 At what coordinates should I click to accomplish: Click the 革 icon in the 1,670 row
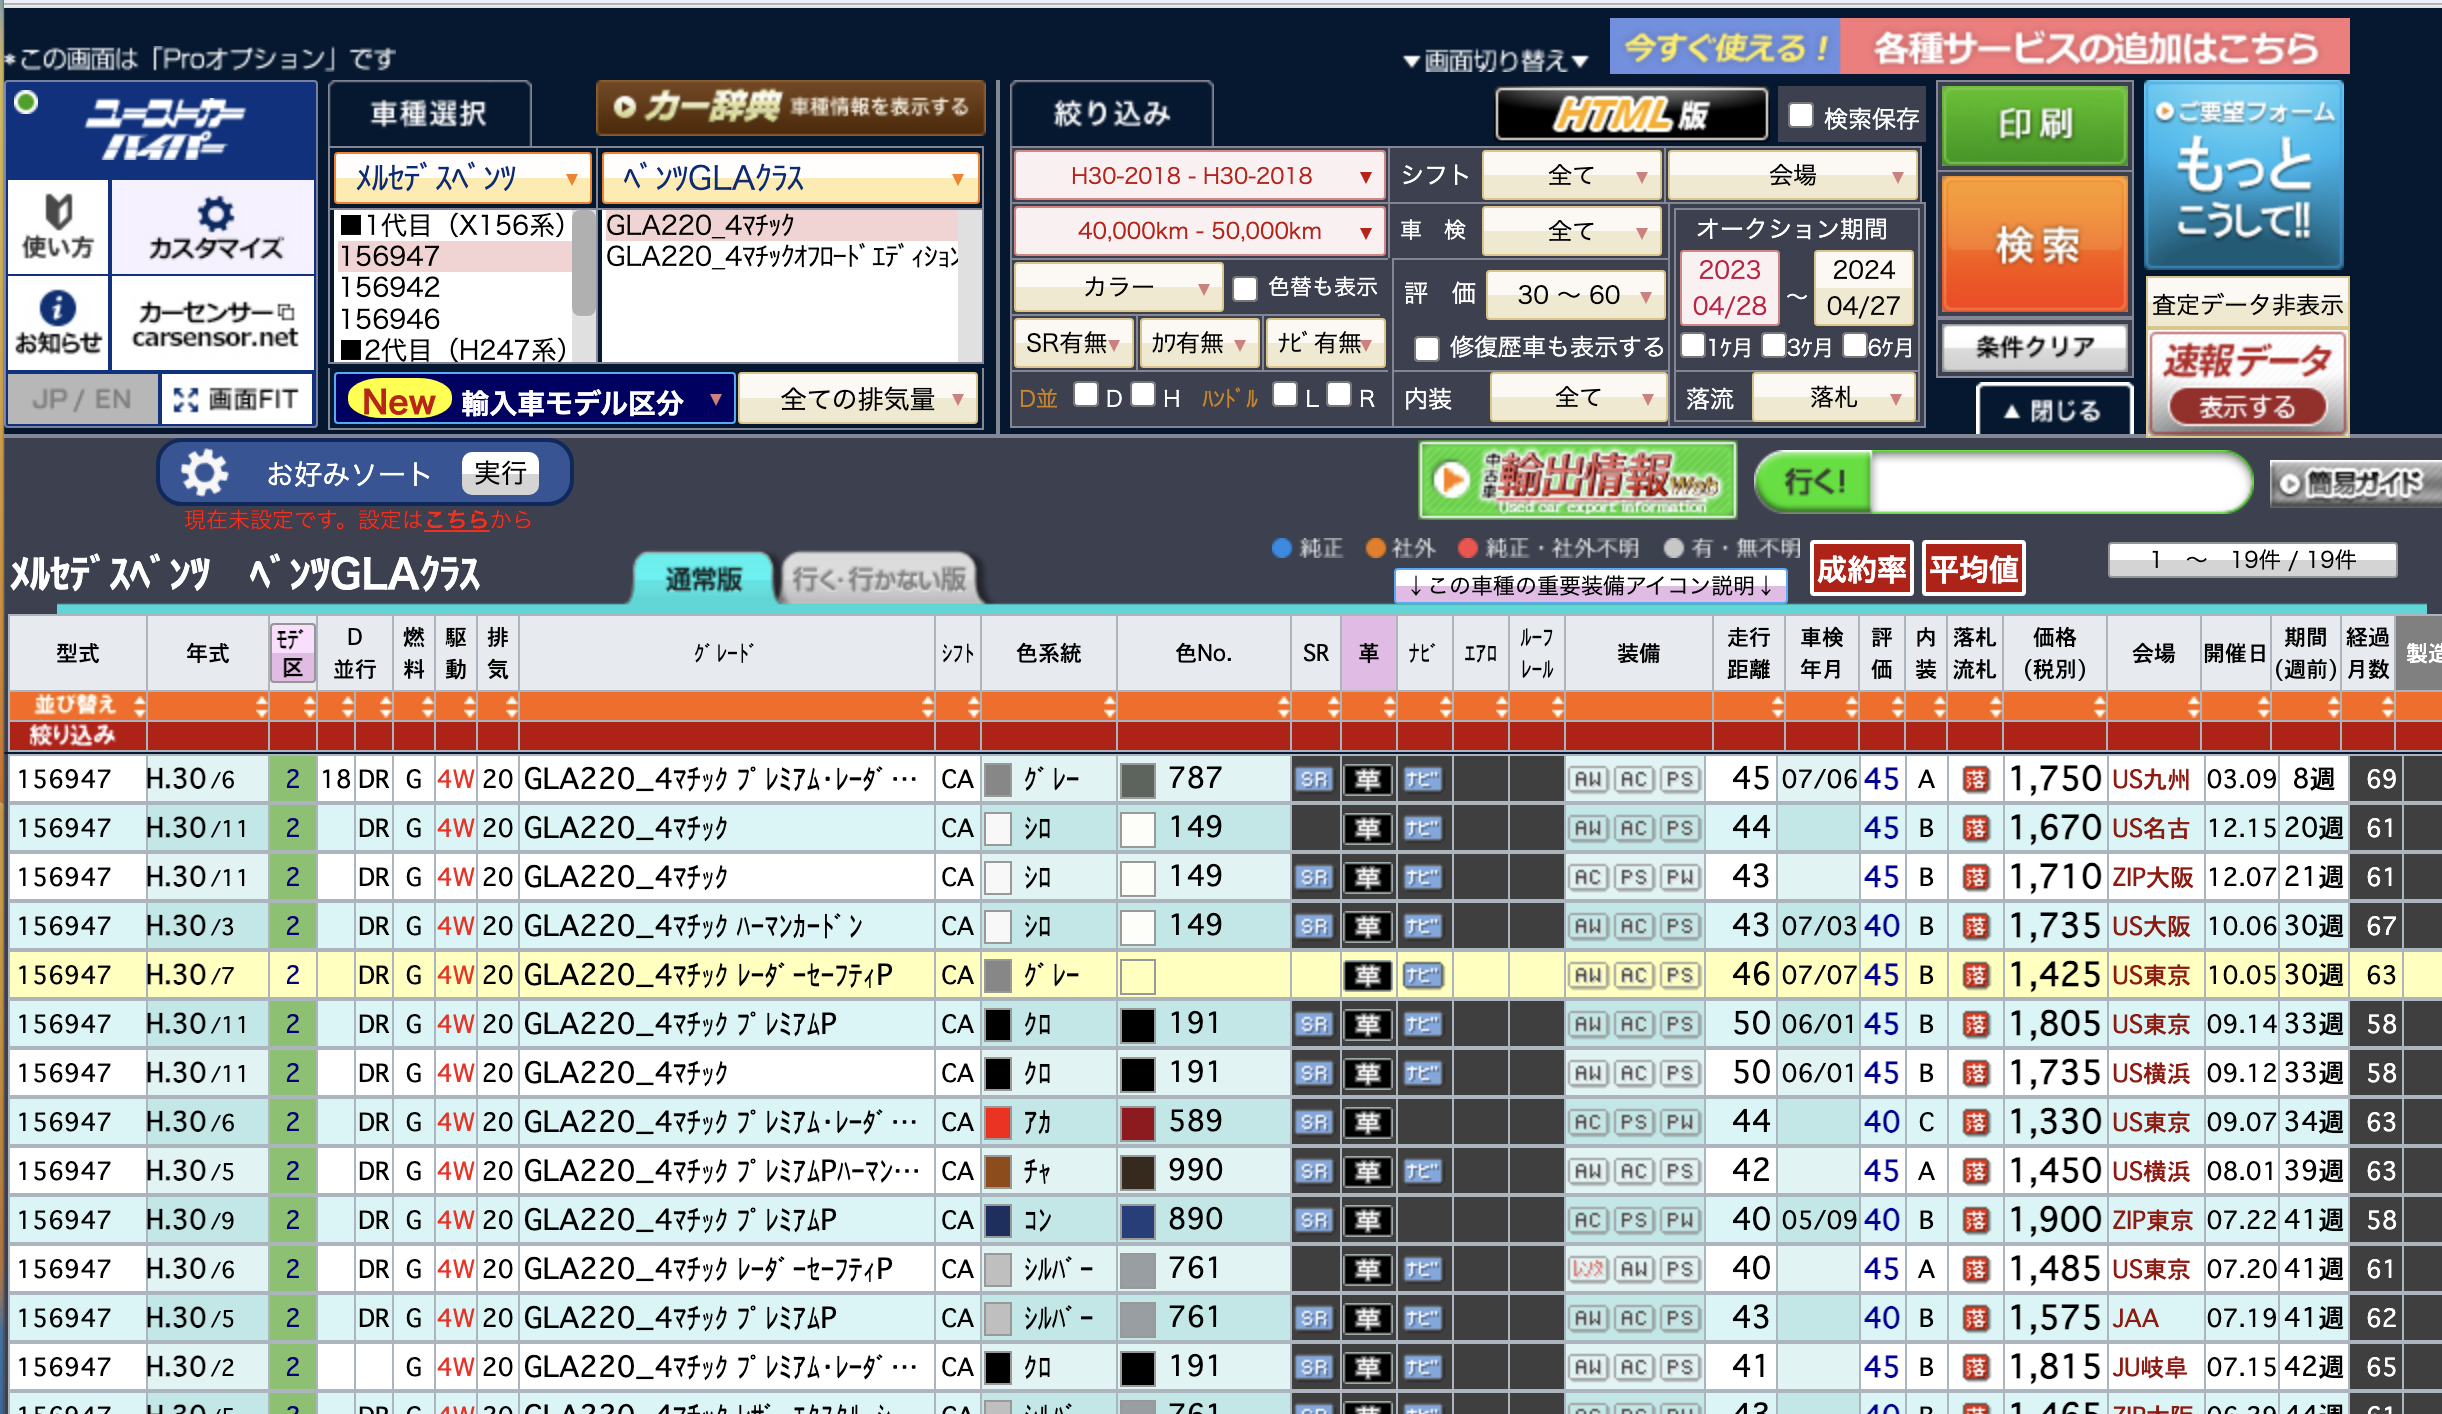tap(1367, 828)
